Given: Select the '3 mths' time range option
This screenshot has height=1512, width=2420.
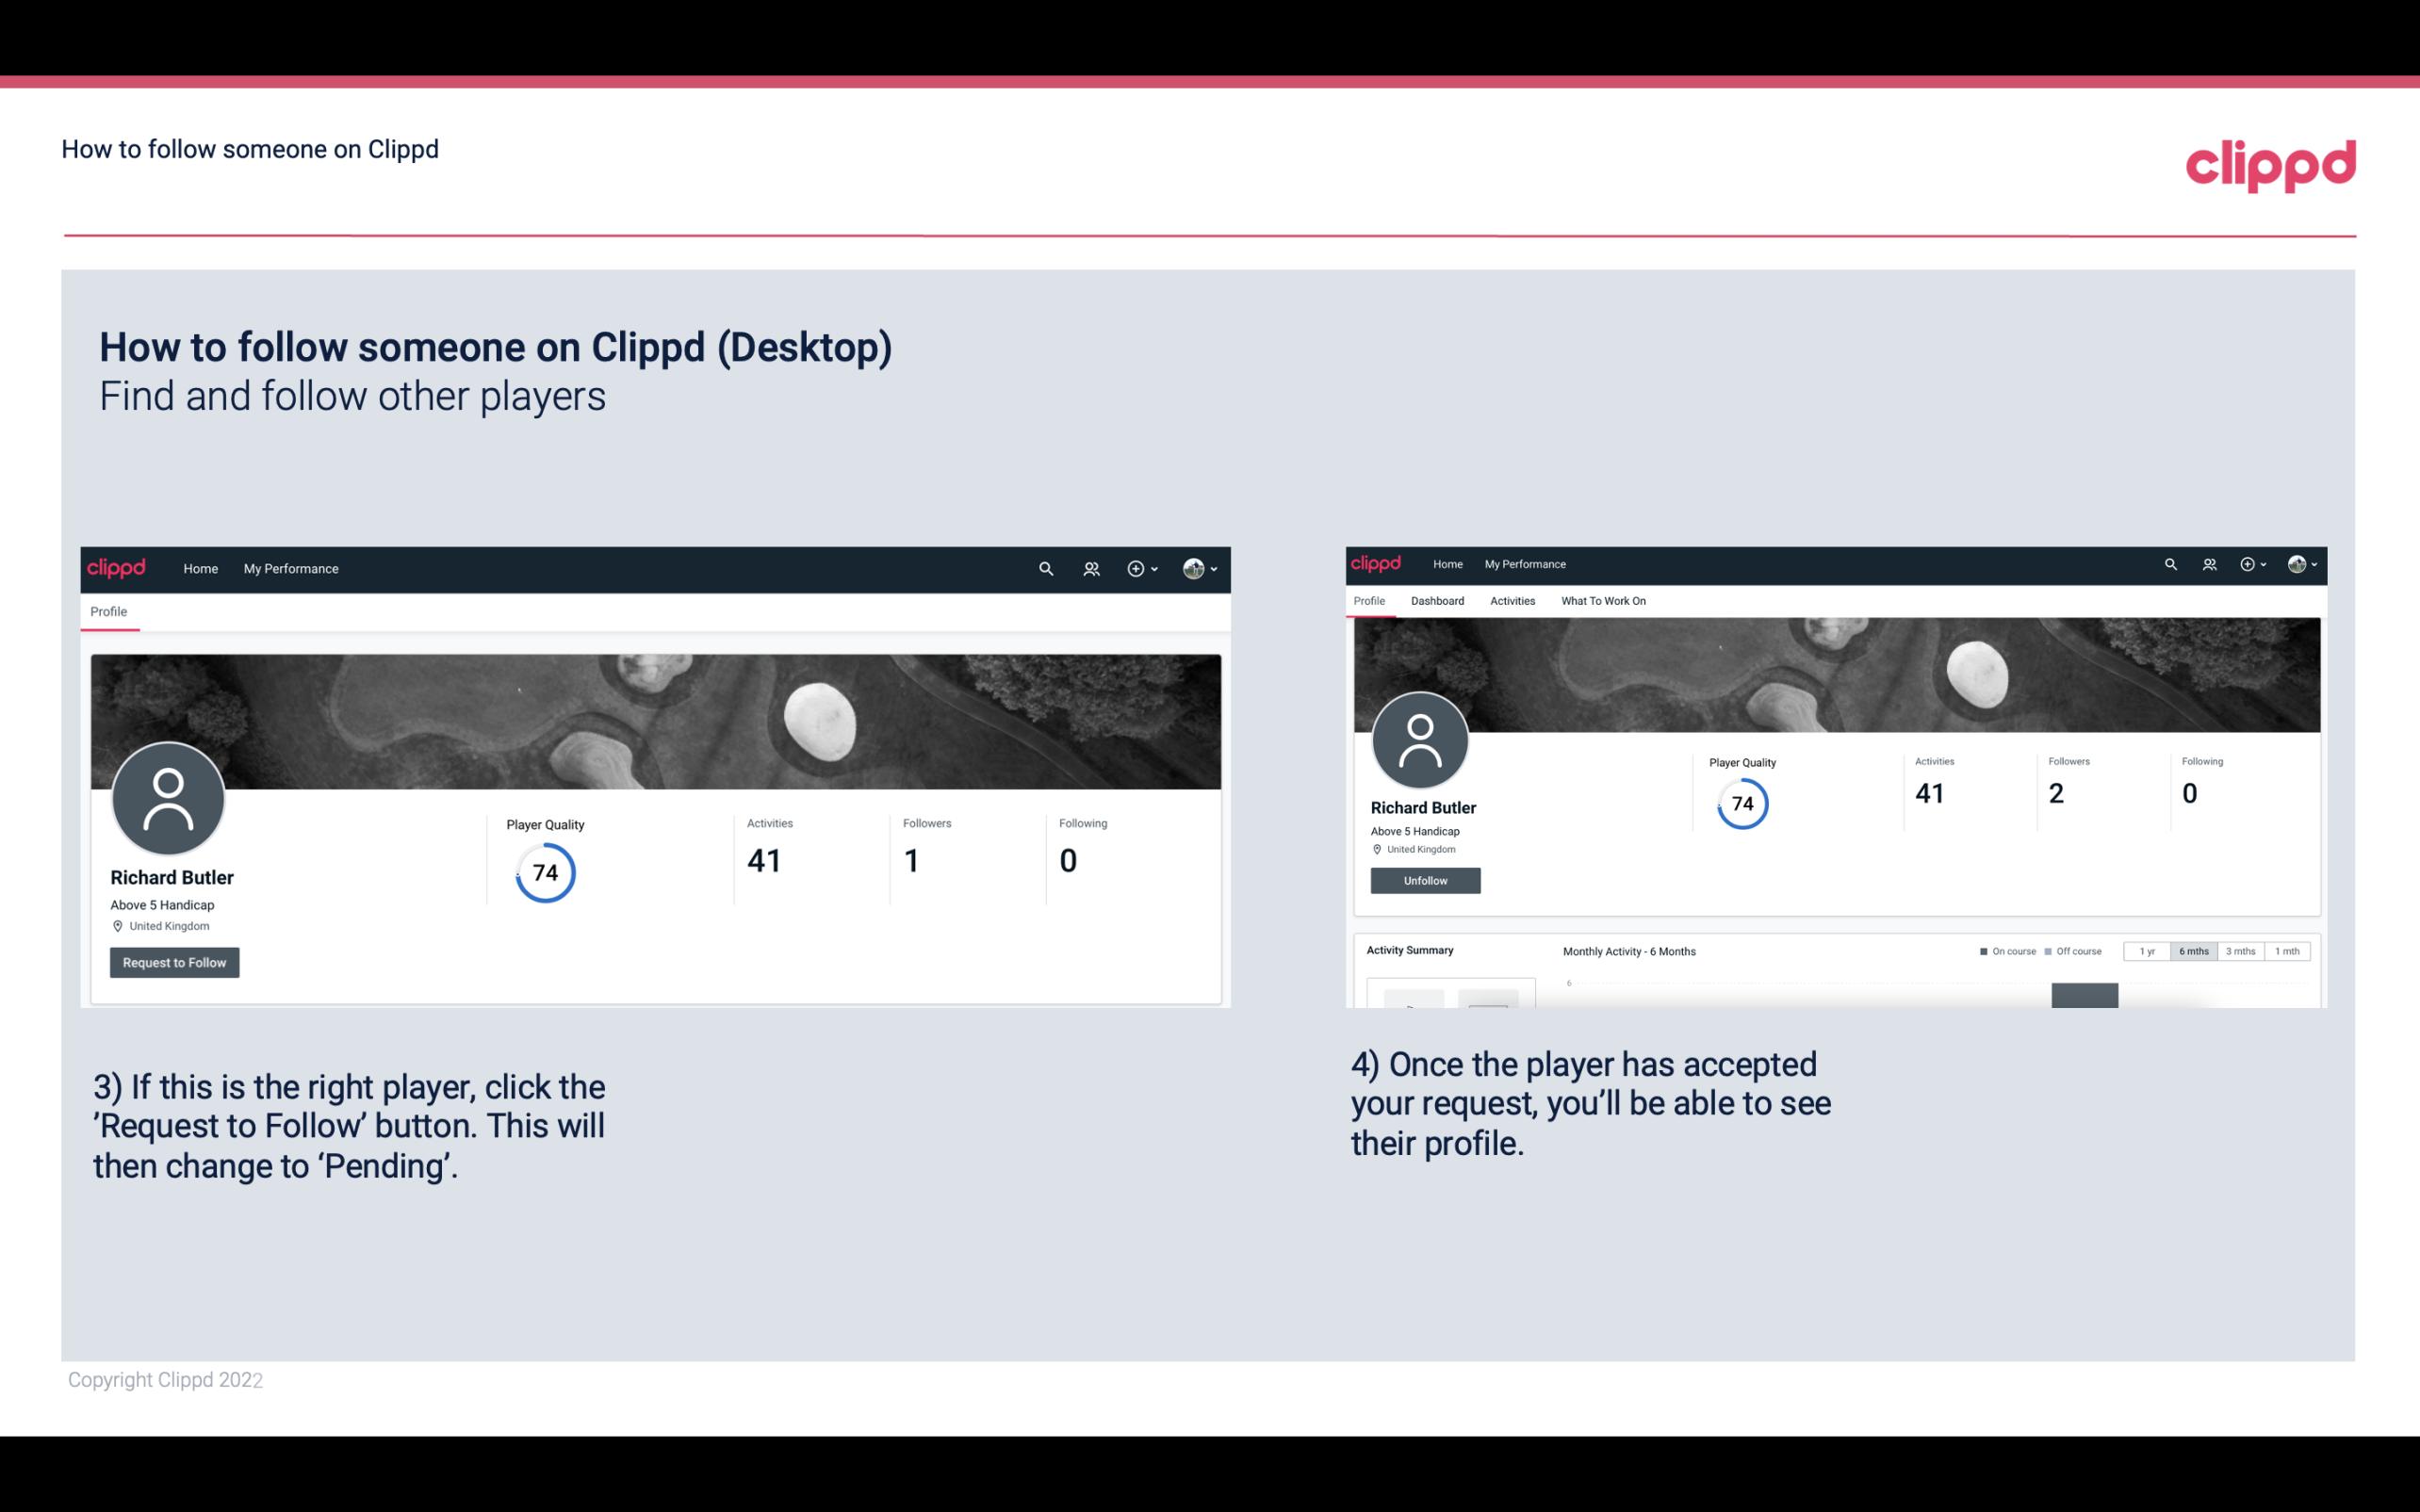Looking at the screenshot, I should [2241, 950].
